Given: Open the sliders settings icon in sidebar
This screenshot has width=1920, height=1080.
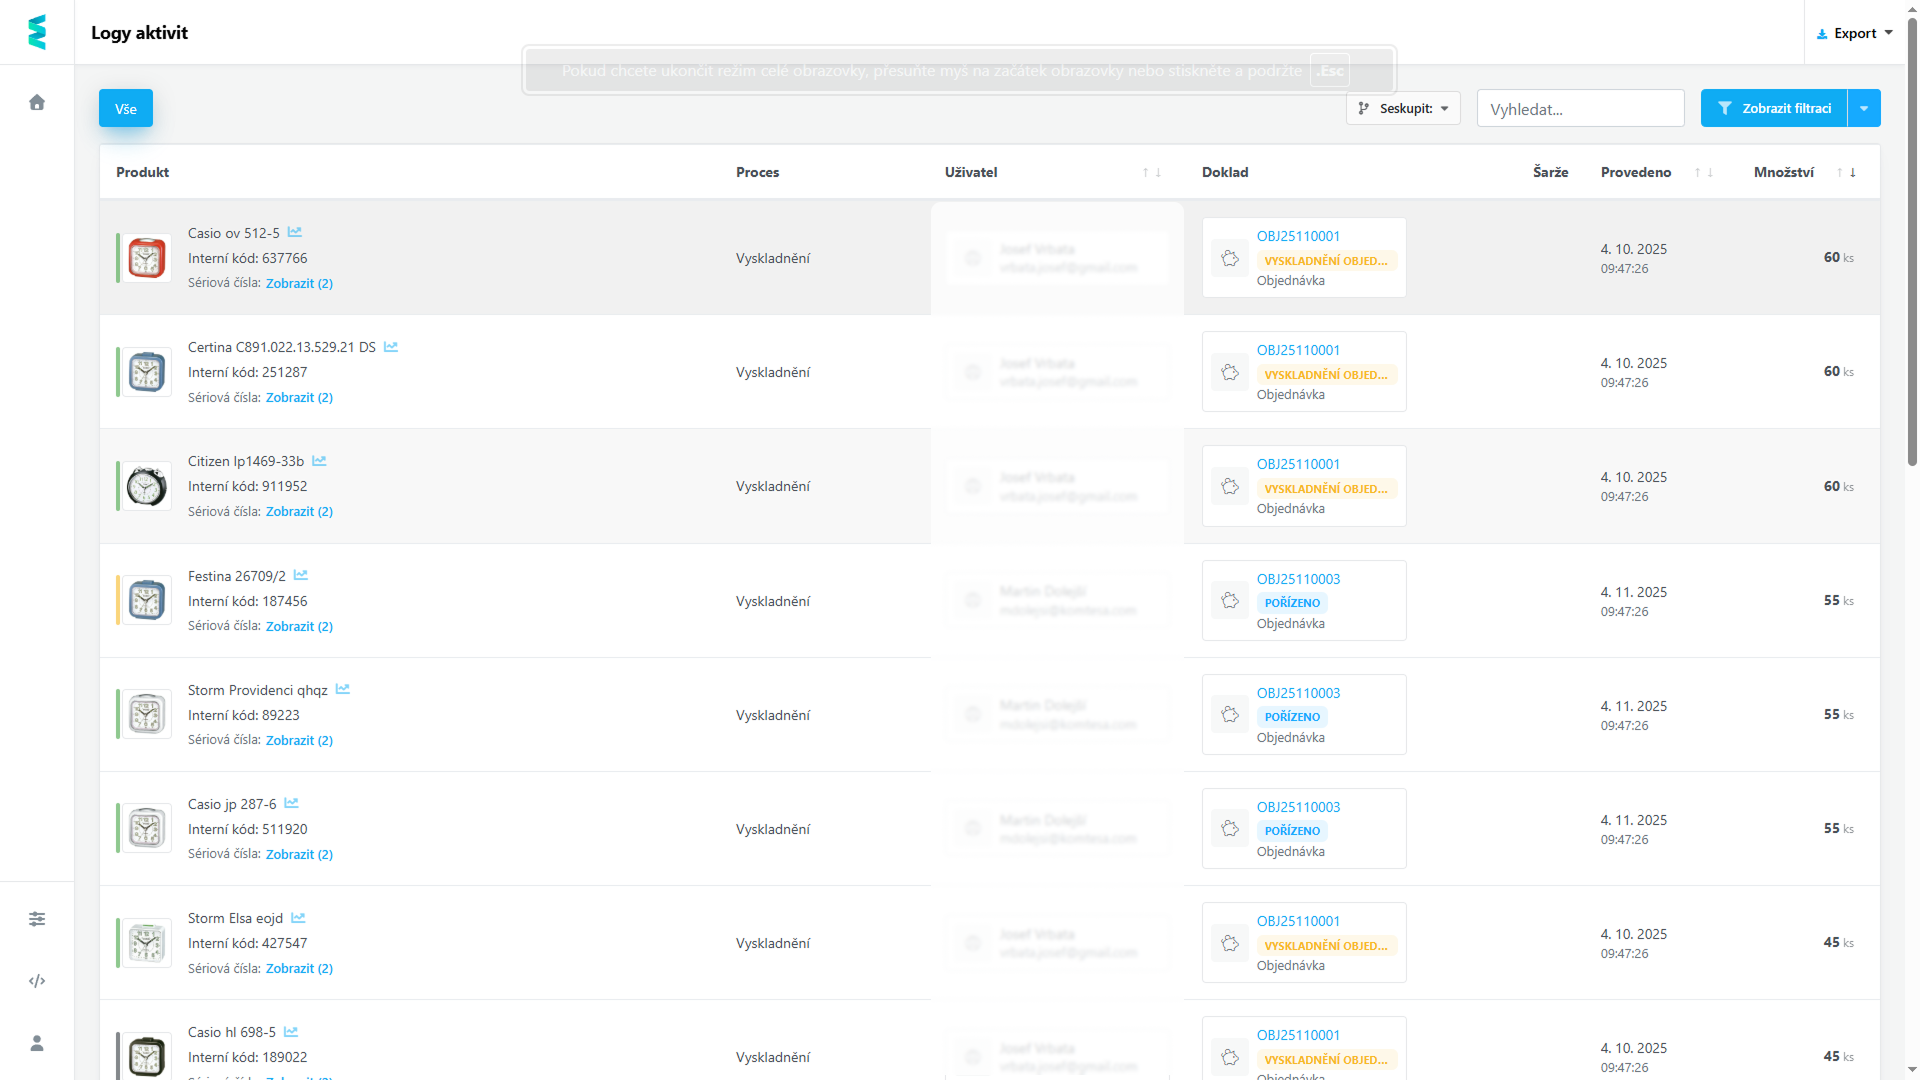Looking at the screenshot, I should pyautogui.click(x=37, y=919).
